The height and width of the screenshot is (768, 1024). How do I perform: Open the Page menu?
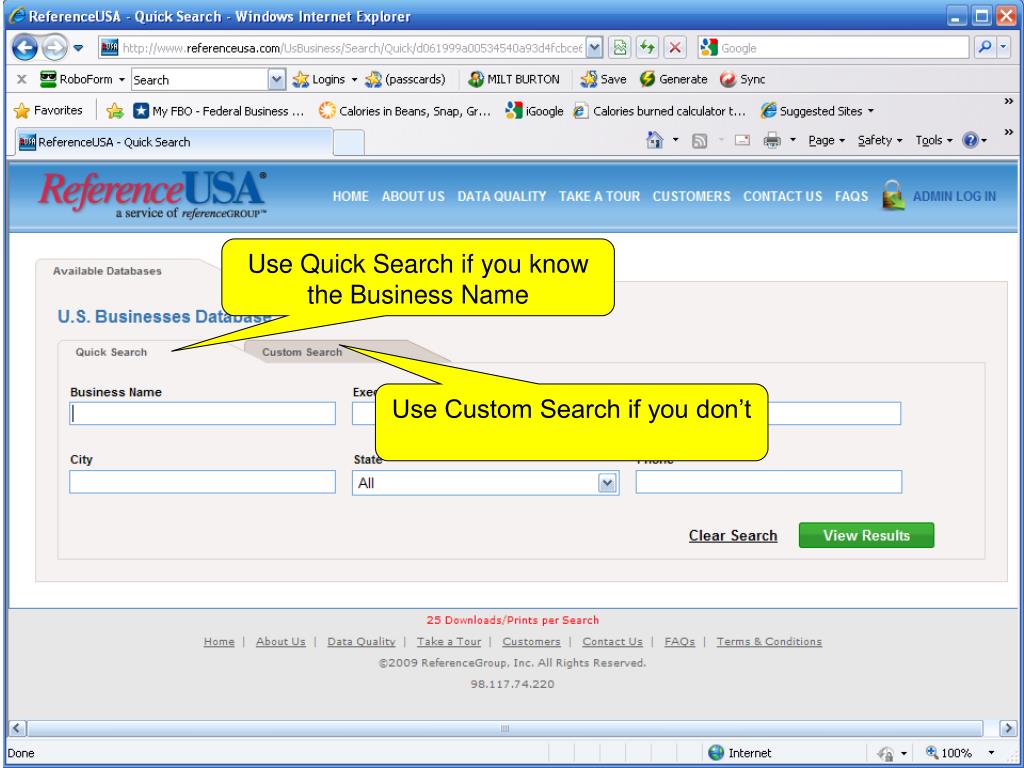coord(826,140)
